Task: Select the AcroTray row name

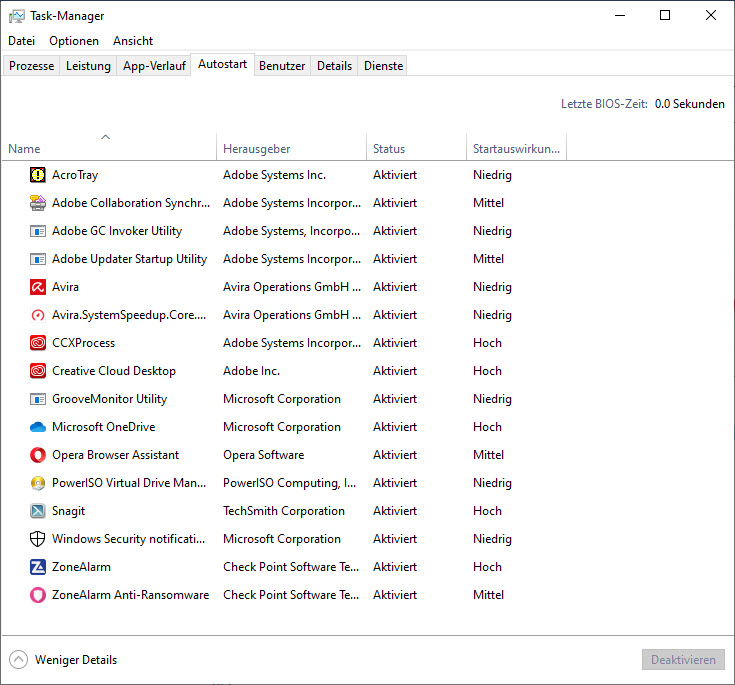Action: 75,175
